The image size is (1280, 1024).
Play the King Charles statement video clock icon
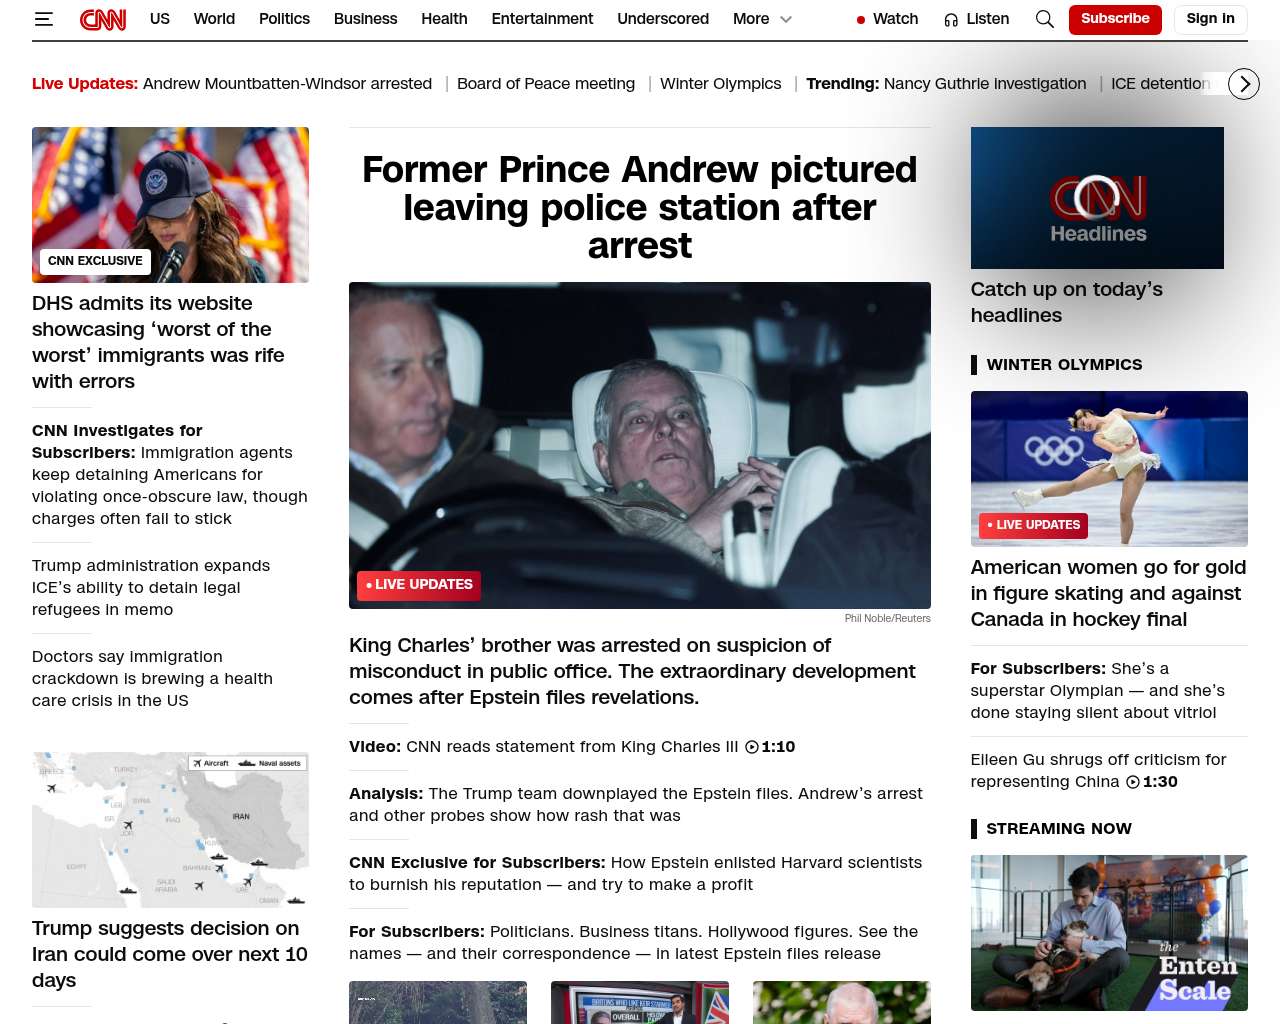click(752, 747)
